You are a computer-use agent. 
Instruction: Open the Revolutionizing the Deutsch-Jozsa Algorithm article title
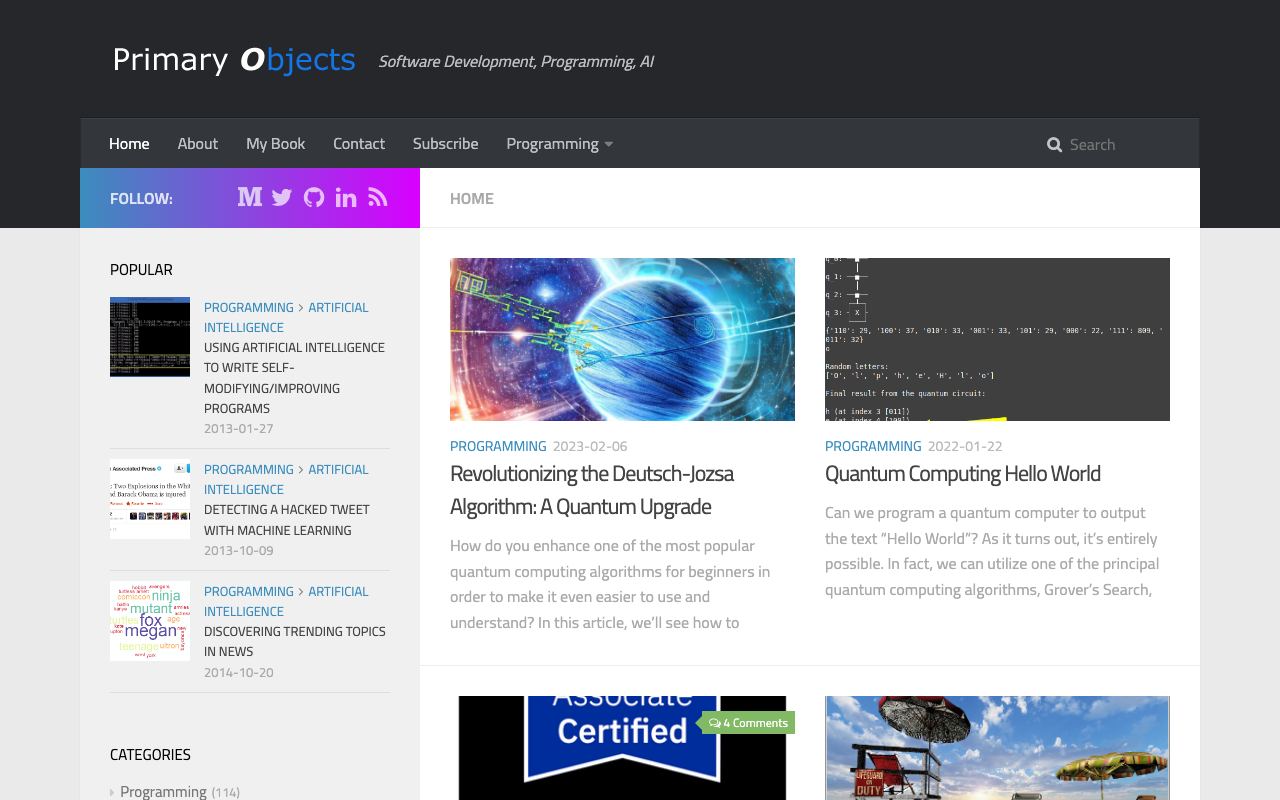point(592,490)
